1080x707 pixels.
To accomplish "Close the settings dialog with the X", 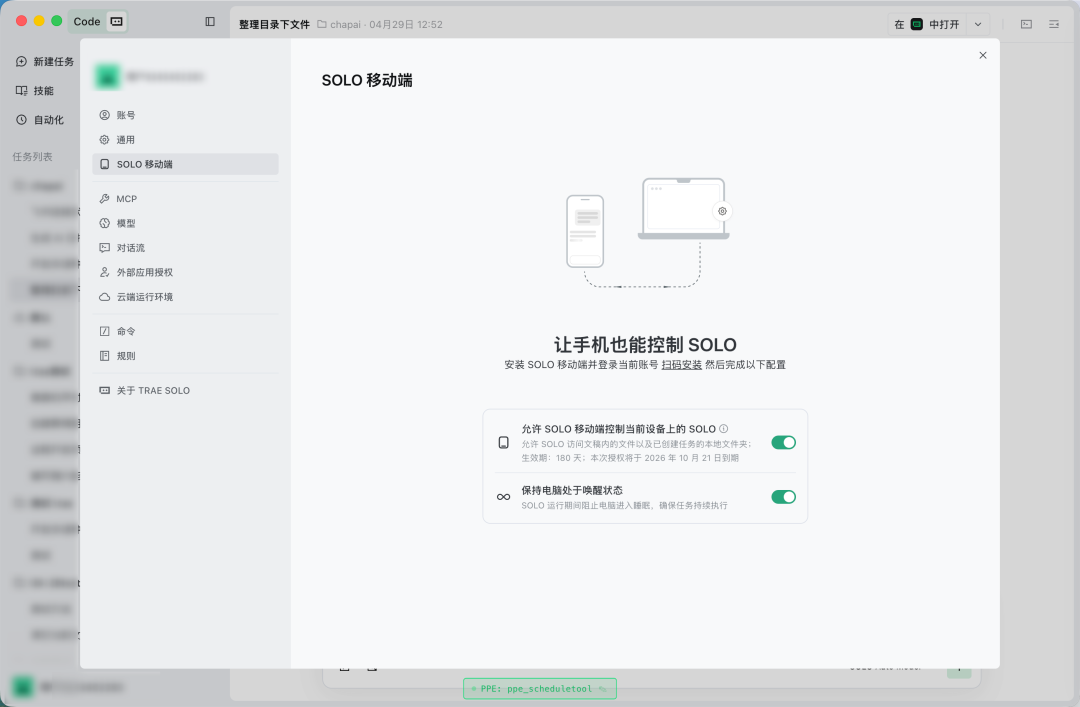I will [983, 55].
